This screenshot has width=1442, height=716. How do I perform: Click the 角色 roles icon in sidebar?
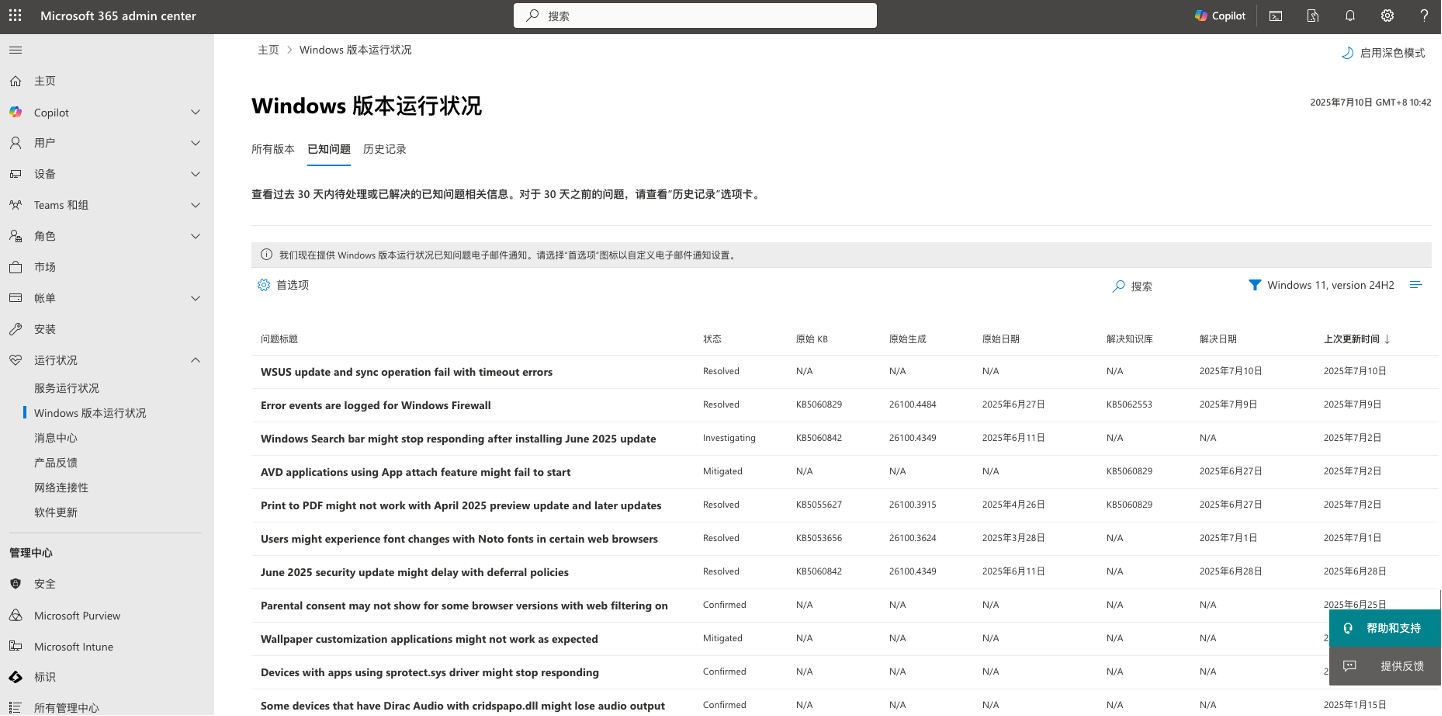point(15,236)
